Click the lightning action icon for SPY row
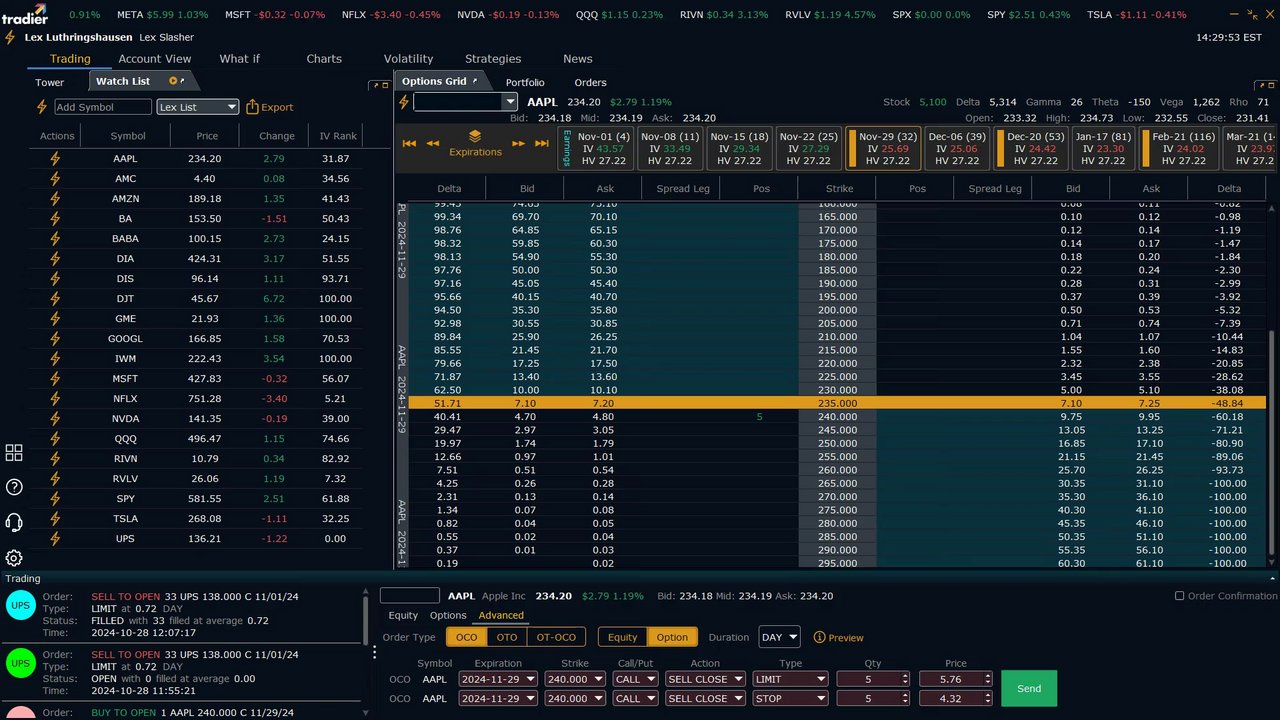Screen dimensions: 1280x720 [x=55, y=499]
